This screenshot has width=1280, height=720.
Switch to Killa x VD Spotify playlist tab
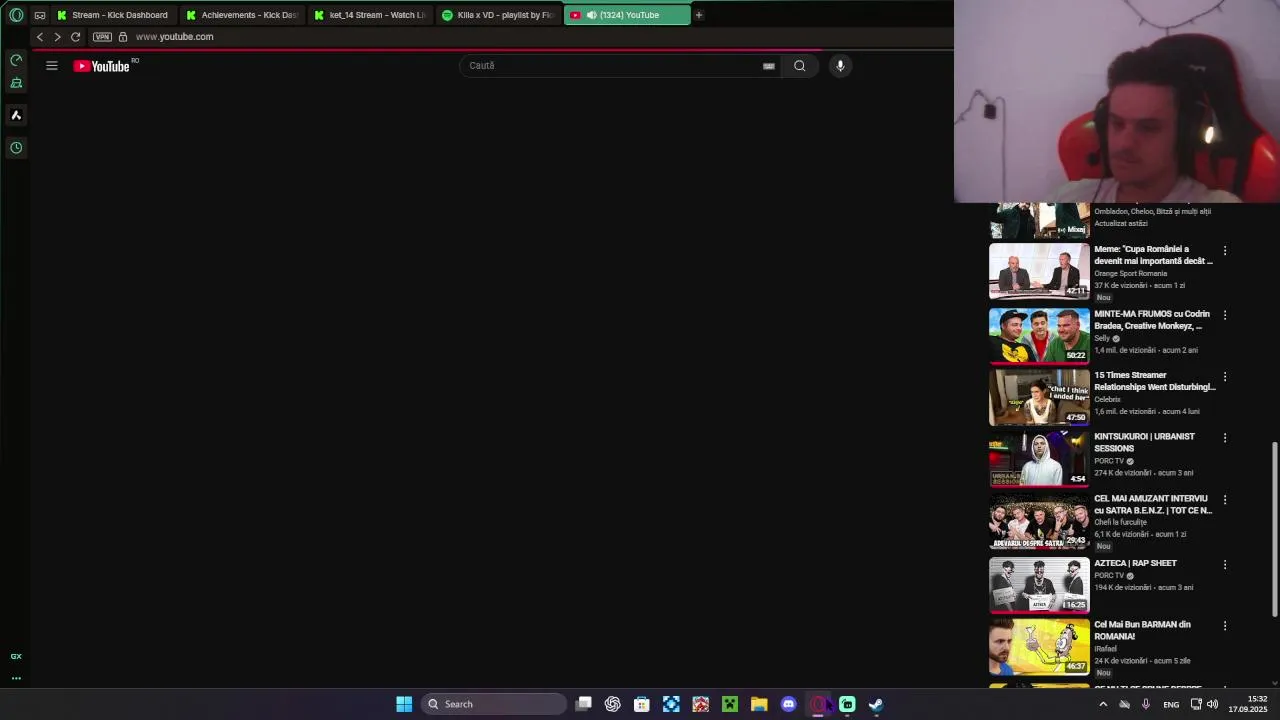click(x=498, y=15)
